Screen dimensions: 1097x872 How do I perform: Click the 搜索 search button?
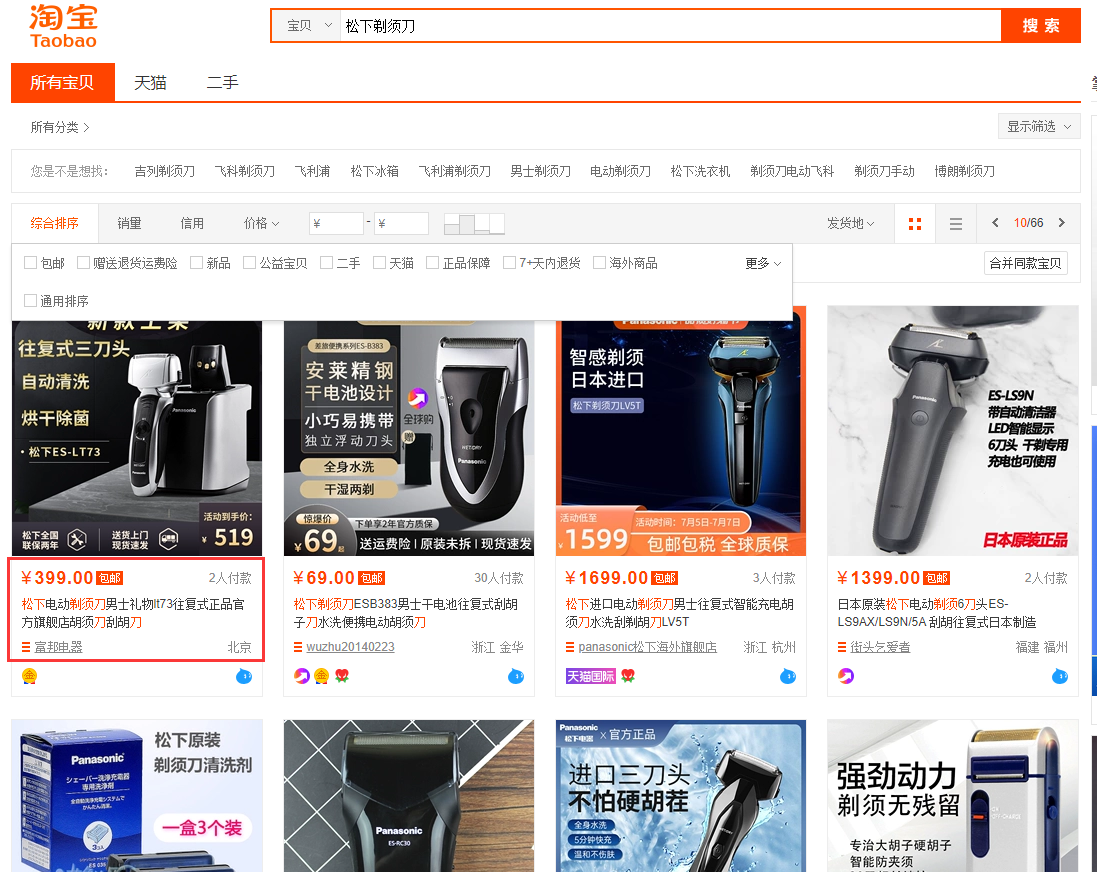(x=1040, y=26)
